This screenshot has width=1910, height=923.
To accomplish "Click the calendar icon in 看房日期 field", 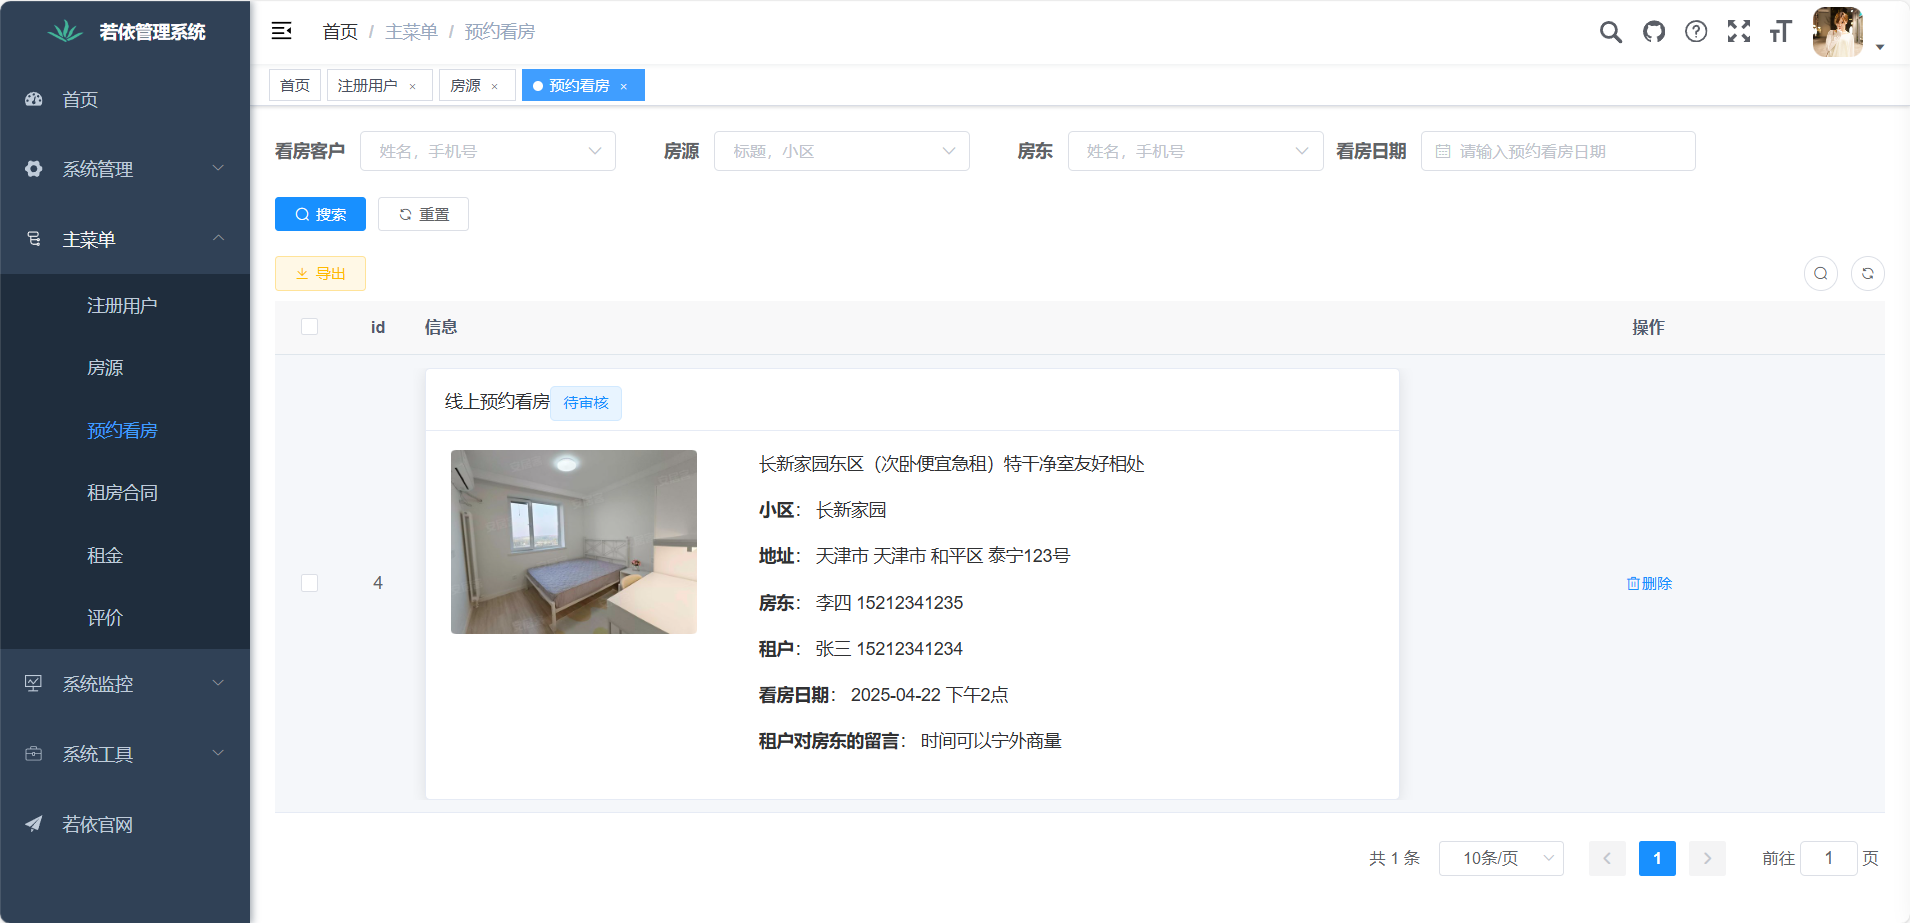I will pyautogui.click(x=1443, y=151).
